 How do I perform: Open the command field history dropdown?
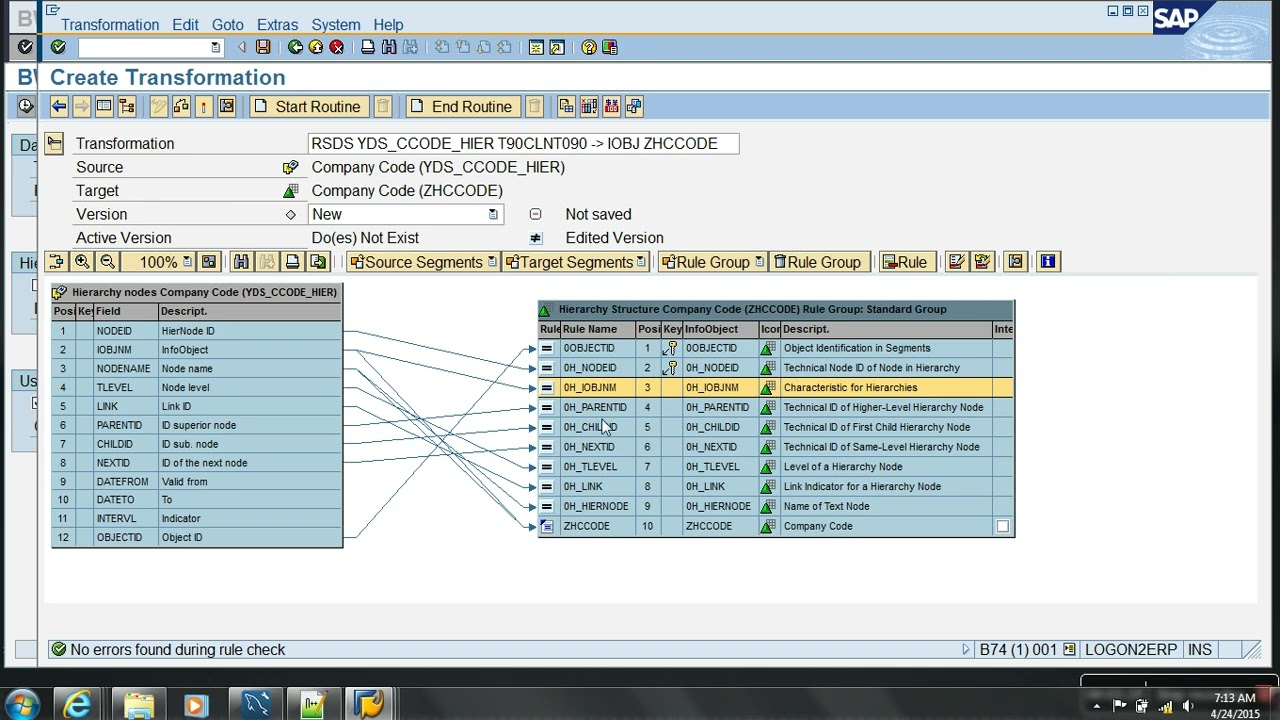tap(215, 47)
